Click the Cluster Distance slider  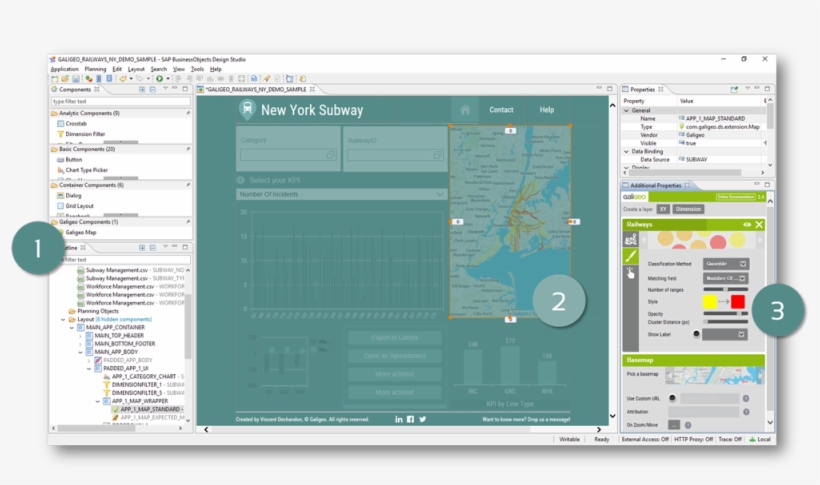coord(725,322)
